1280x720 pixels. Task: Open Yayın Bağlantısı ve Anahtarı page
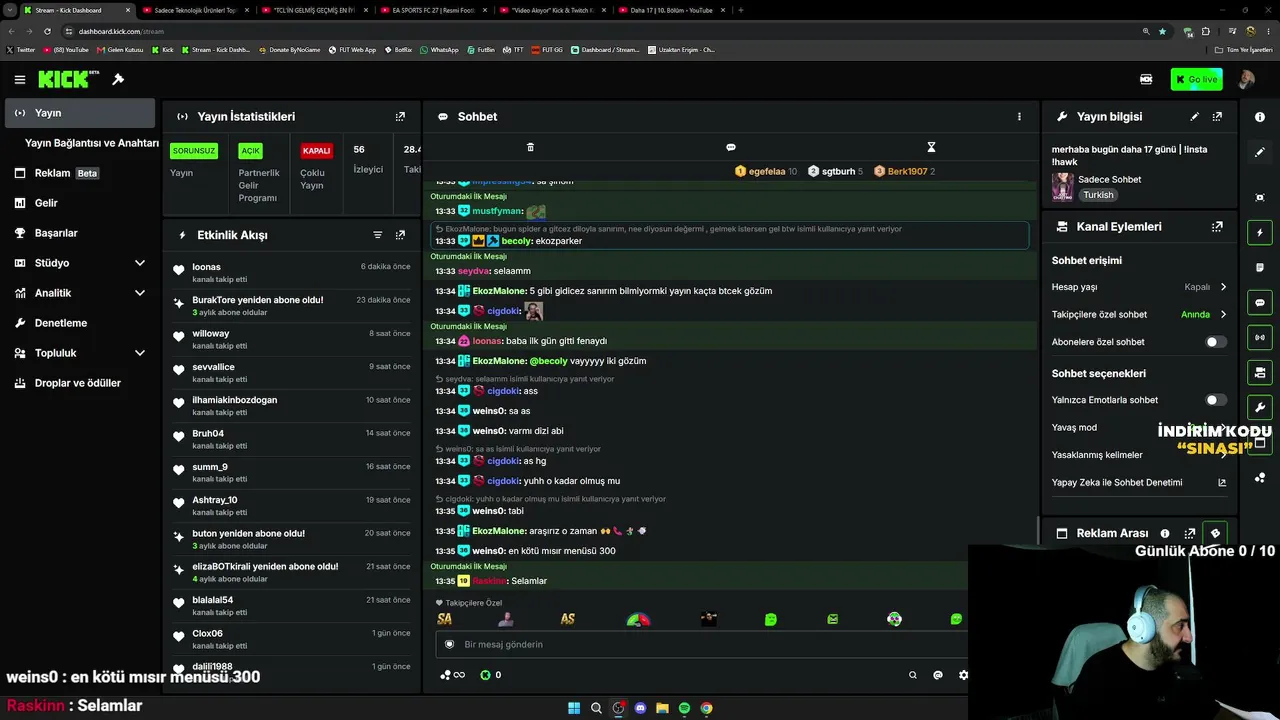92,143
